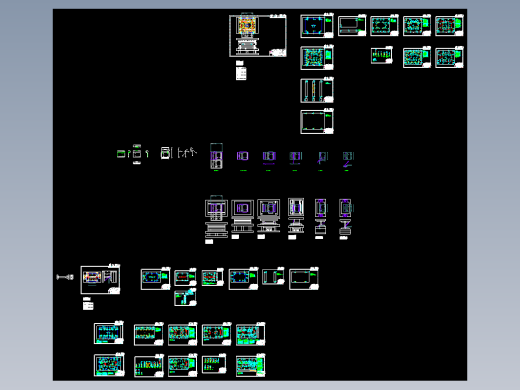
Task: Select the green-outlined rectangle starting the middle row
Action: tap(121, 154)
